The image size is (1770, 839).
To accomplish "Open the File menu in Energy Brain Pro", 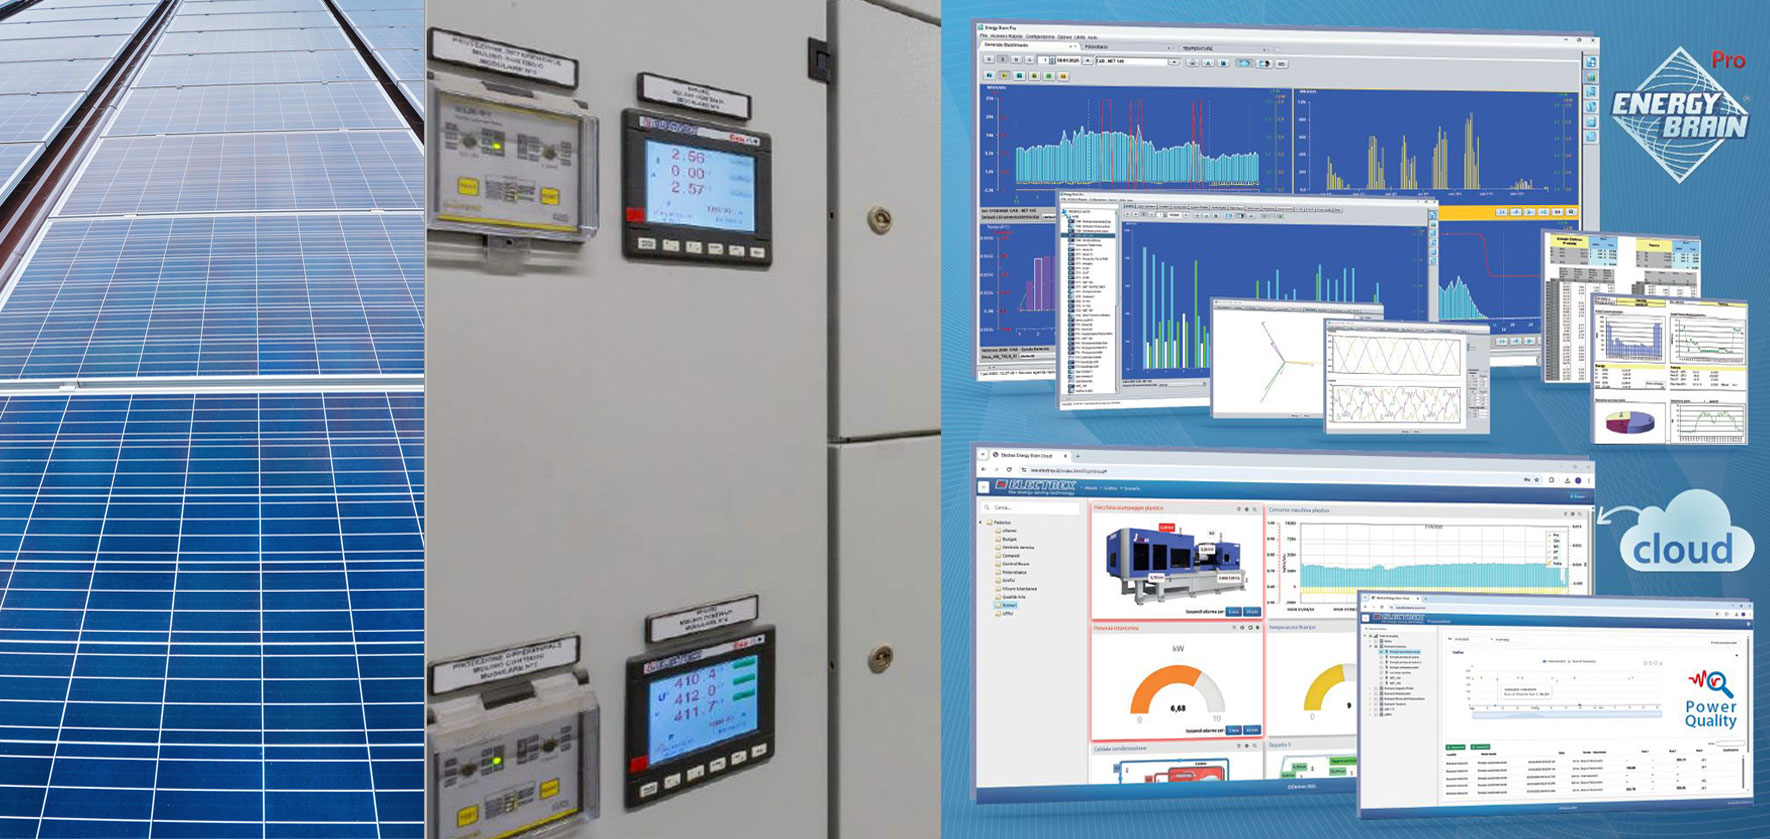I will [x=984, y=37].
